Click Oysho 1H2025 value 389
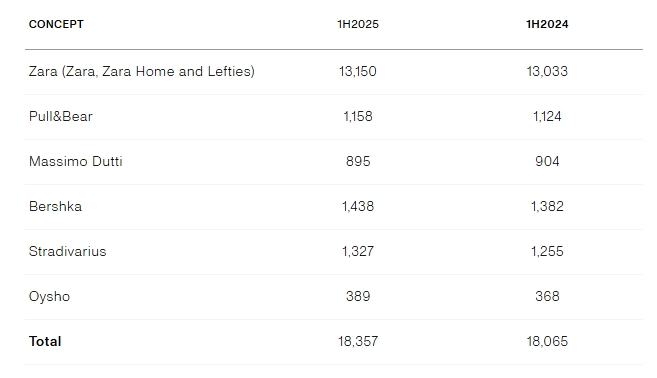Viewport: 657px width, 378px height. pyautogui.click(x=358, y=296)
